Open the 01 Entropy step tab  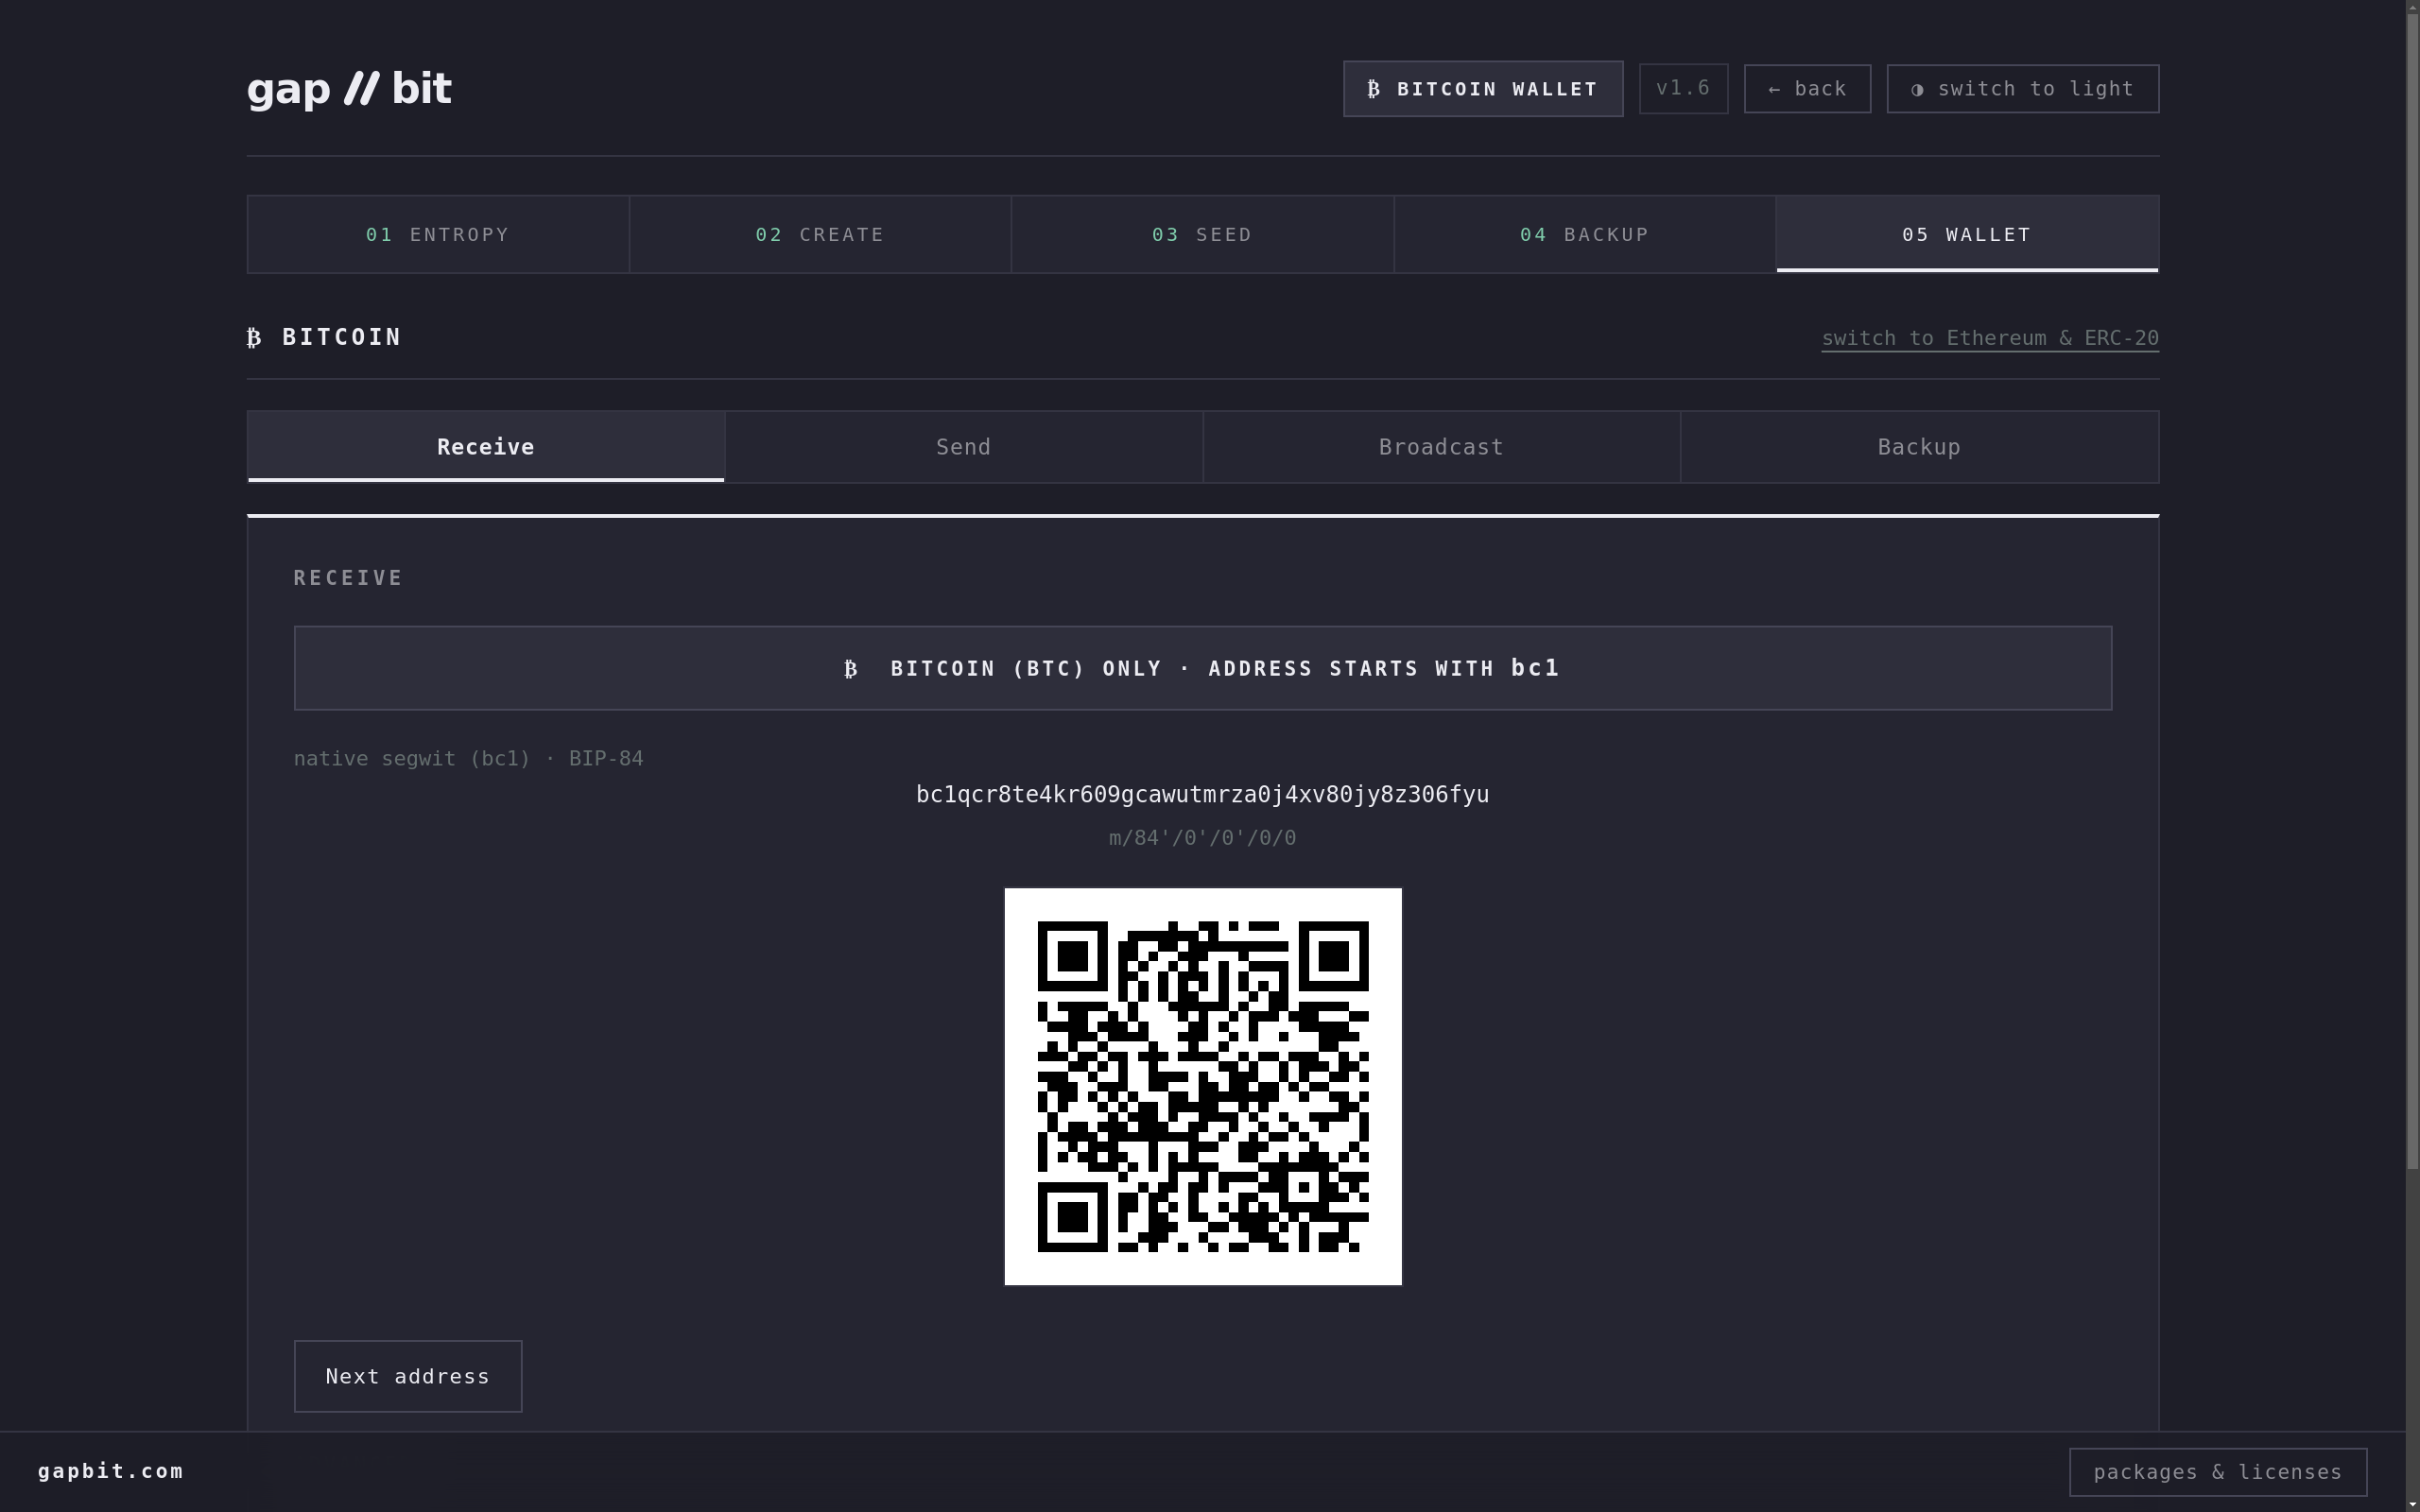pos(438,234)
